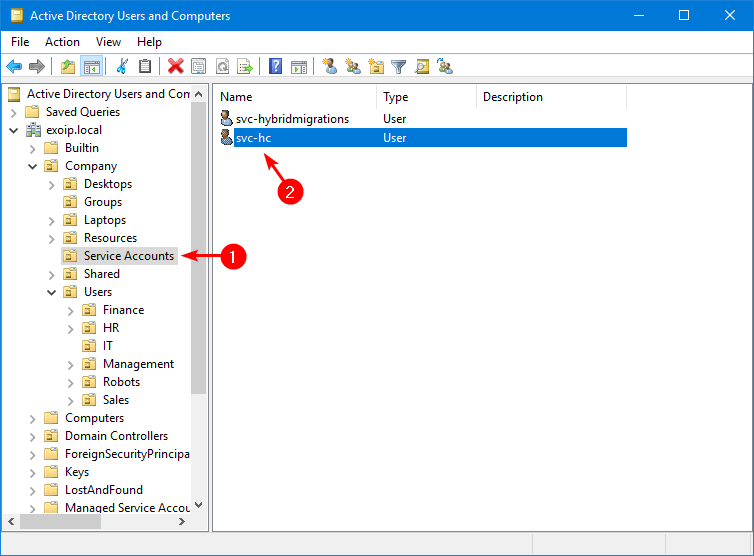Click the tree pane scroll-right arrow

[x=182, y=521]
